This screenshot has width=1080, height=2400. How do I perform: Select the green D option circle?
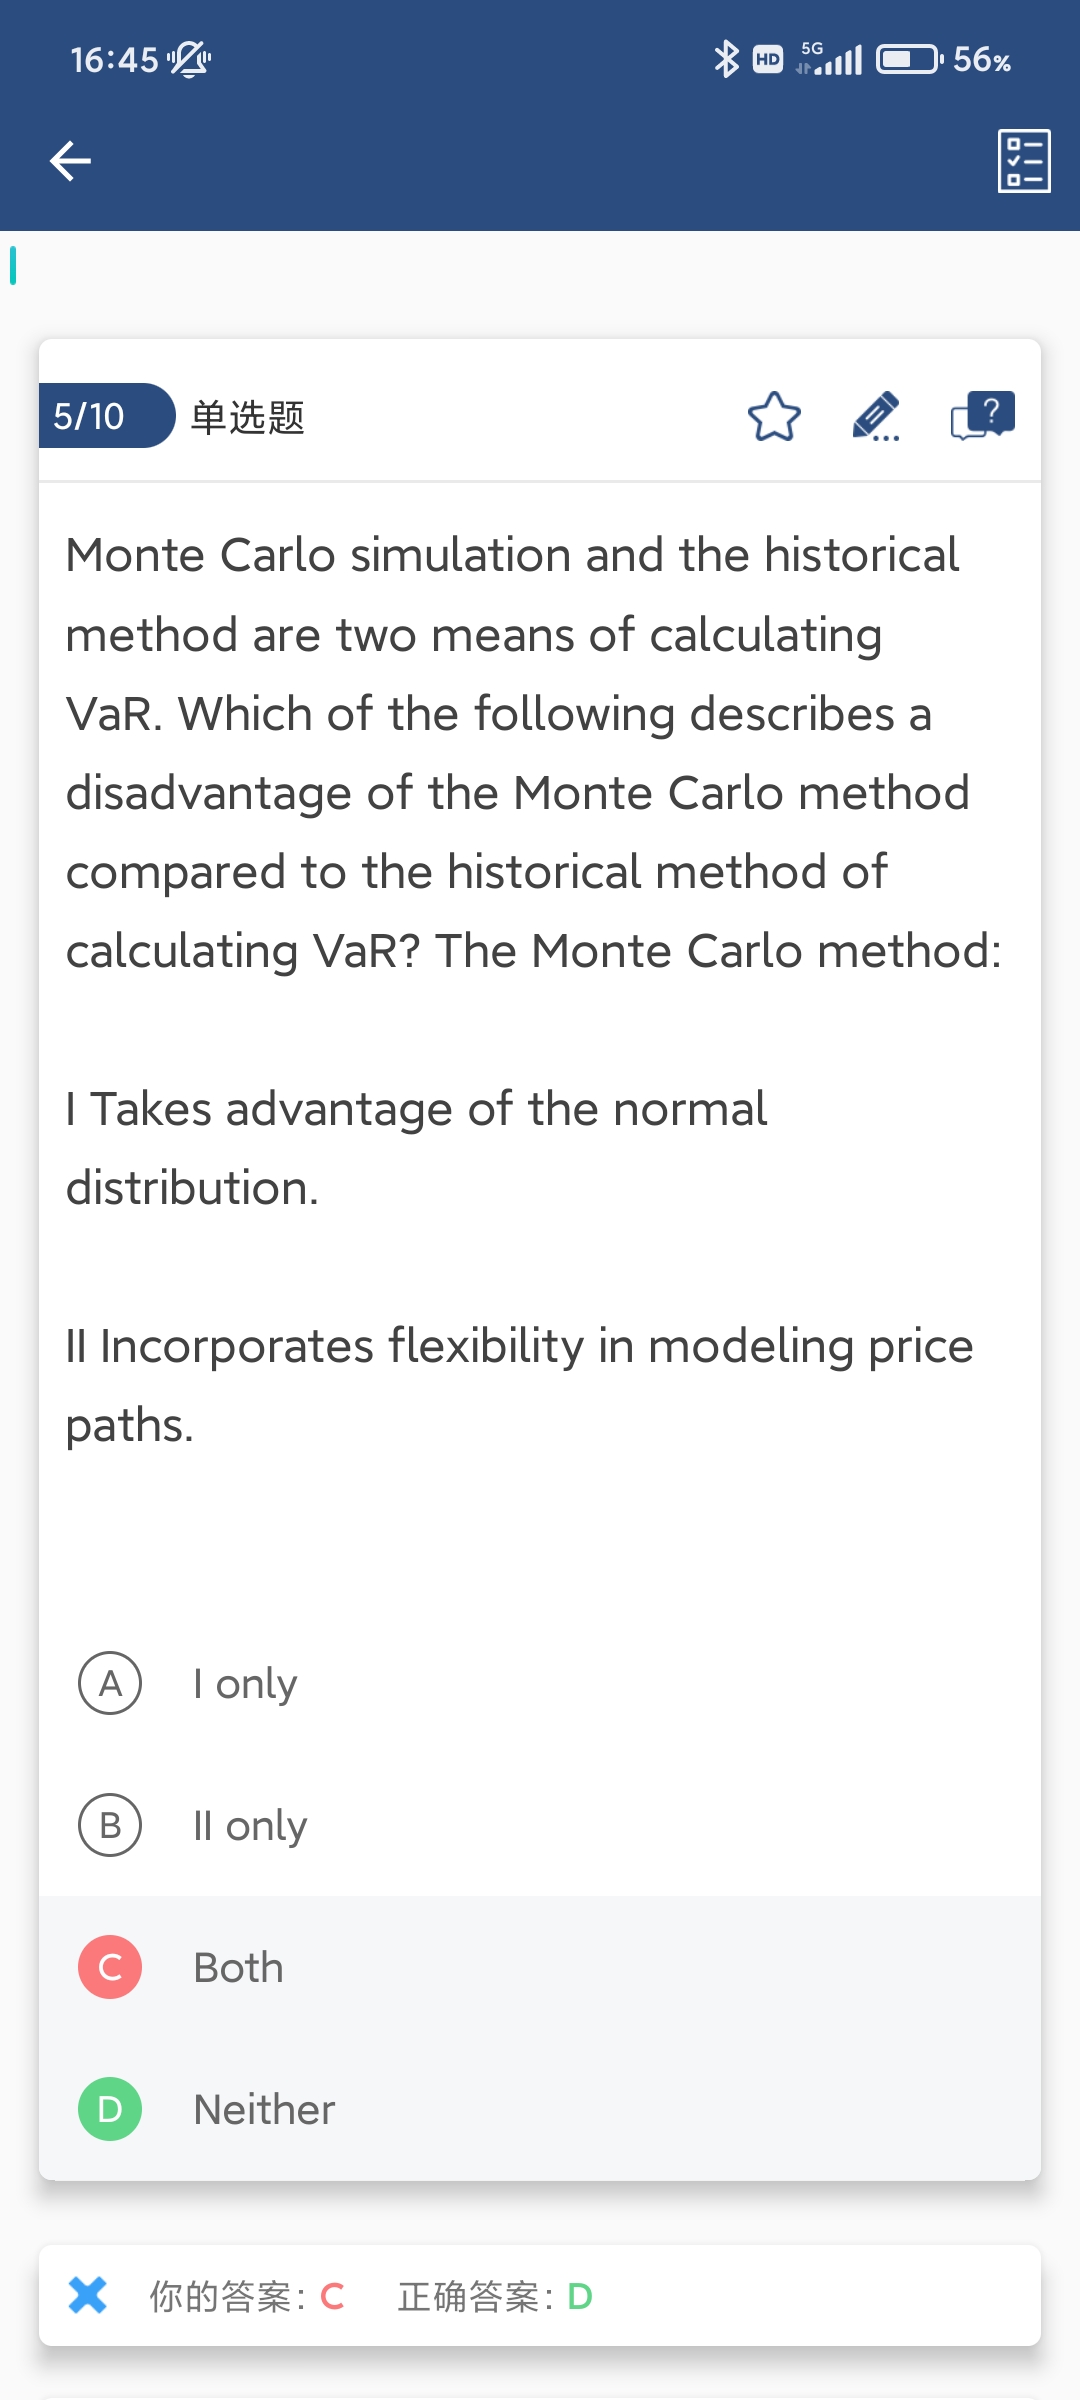pyautogui.click(x=110, y=2109)
